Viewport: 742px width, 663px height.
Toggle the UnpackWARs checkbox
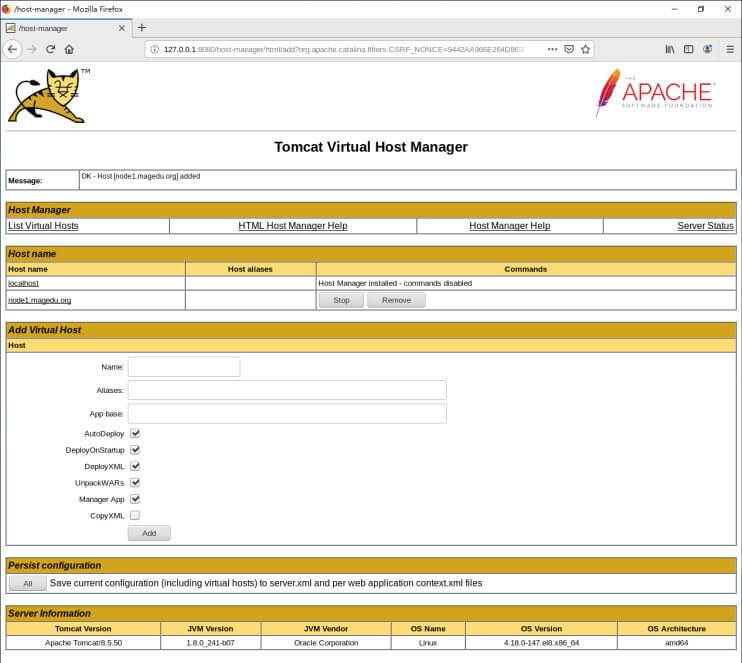(x=135, y=483)
